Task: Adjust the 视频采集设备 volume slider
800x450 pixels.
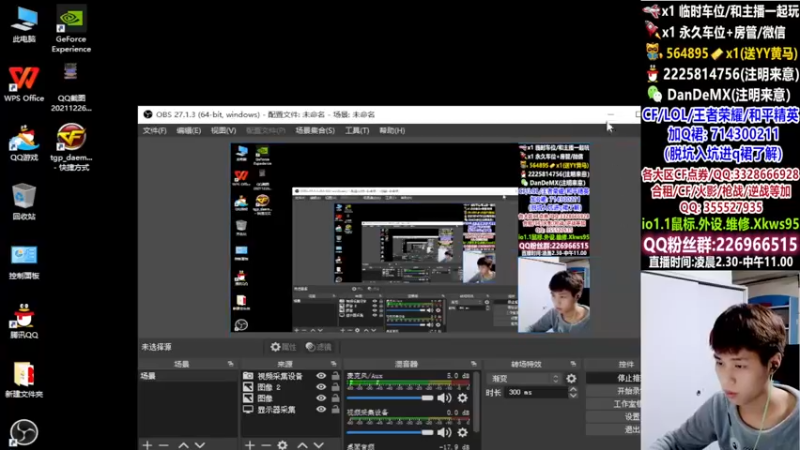Action: click(390, 432)
